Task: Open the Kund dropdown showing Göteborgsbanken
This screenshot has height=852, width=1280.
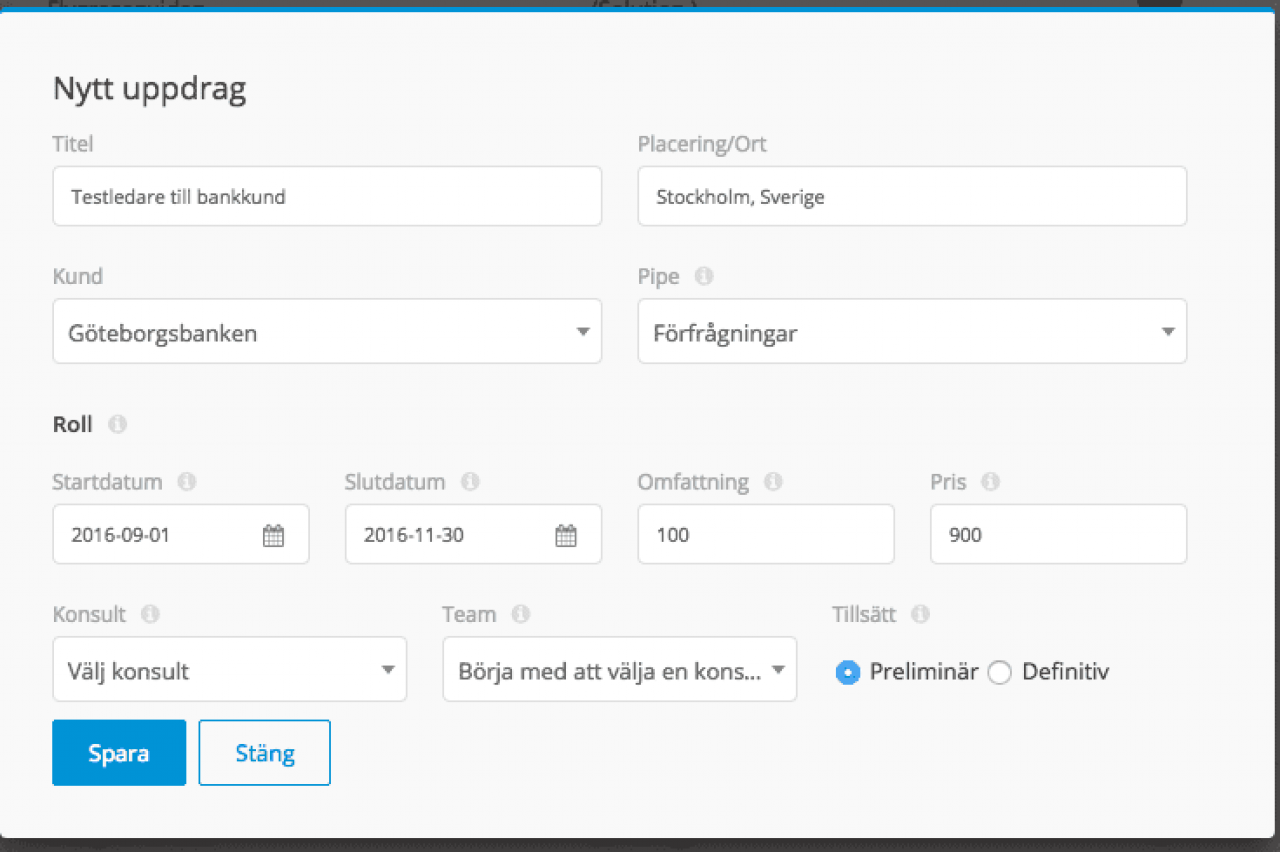Action: pos(327,332)
